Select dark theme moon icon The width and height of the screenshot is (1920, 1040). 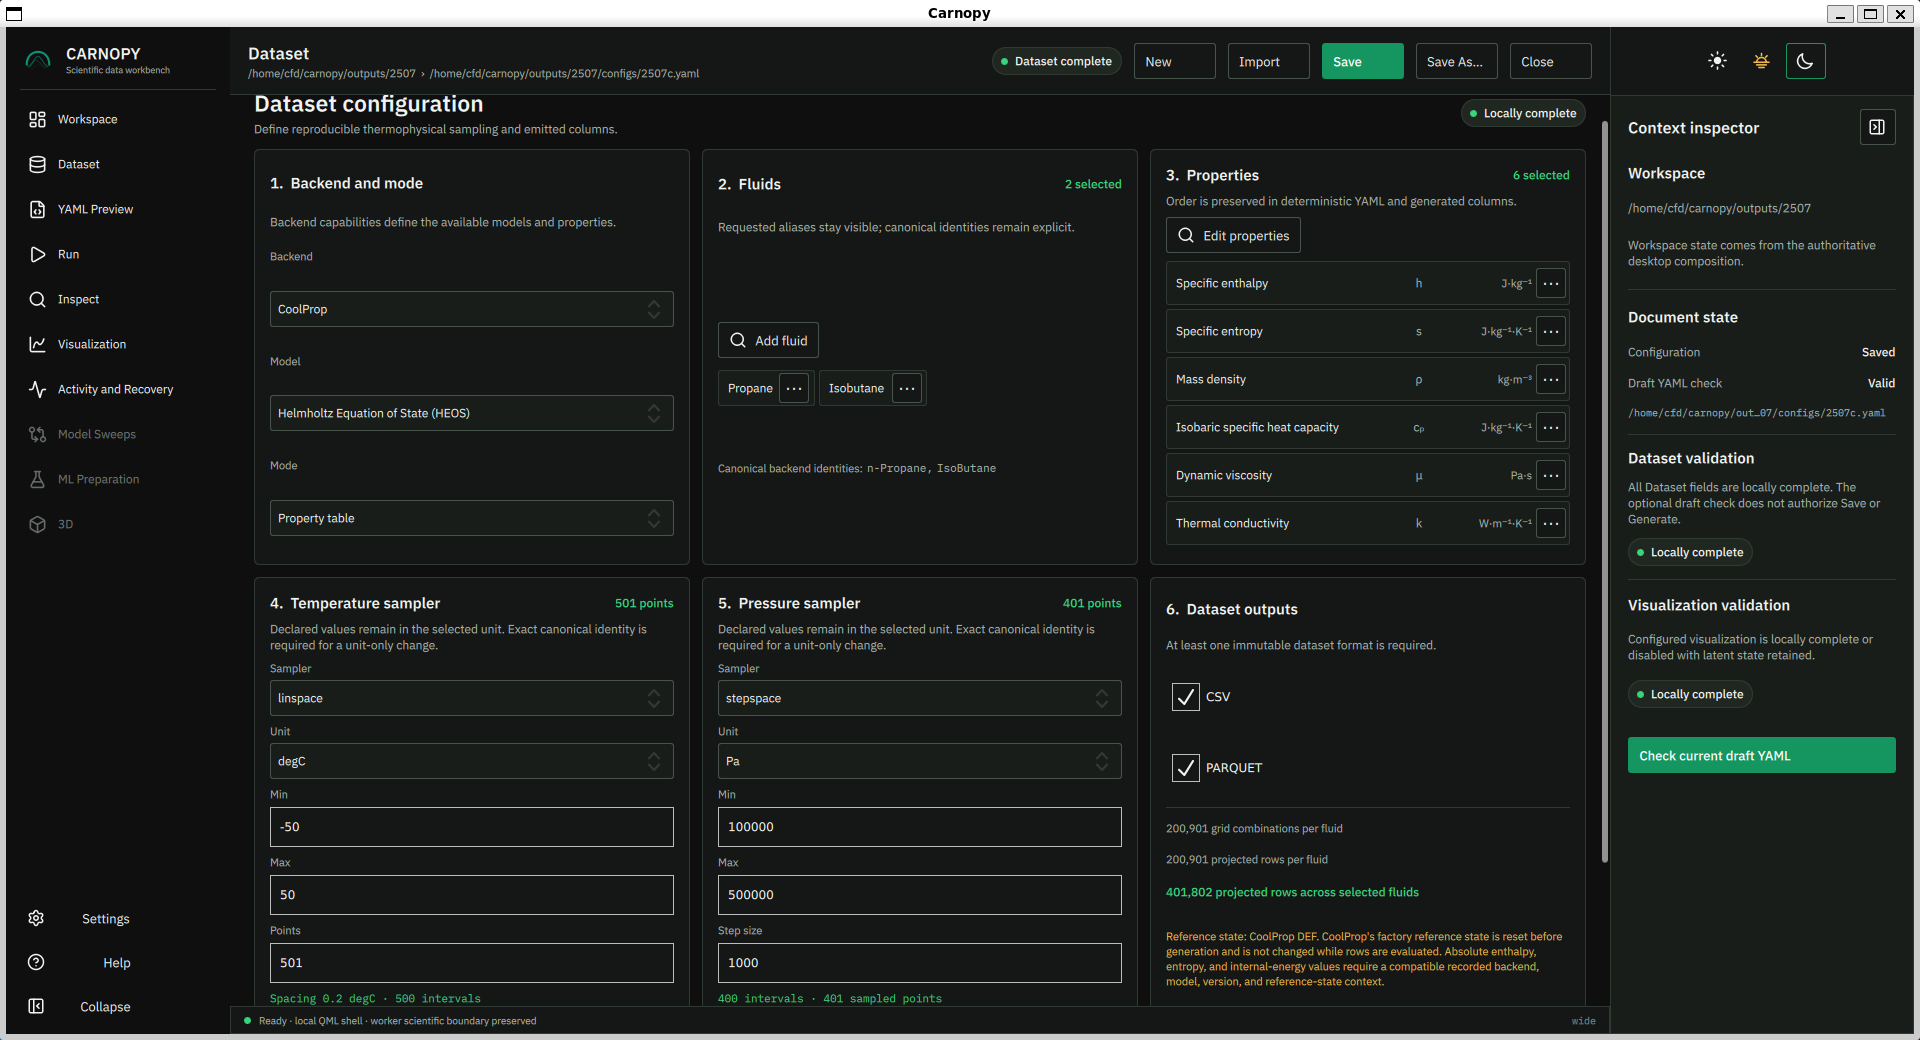point(1805,61)
